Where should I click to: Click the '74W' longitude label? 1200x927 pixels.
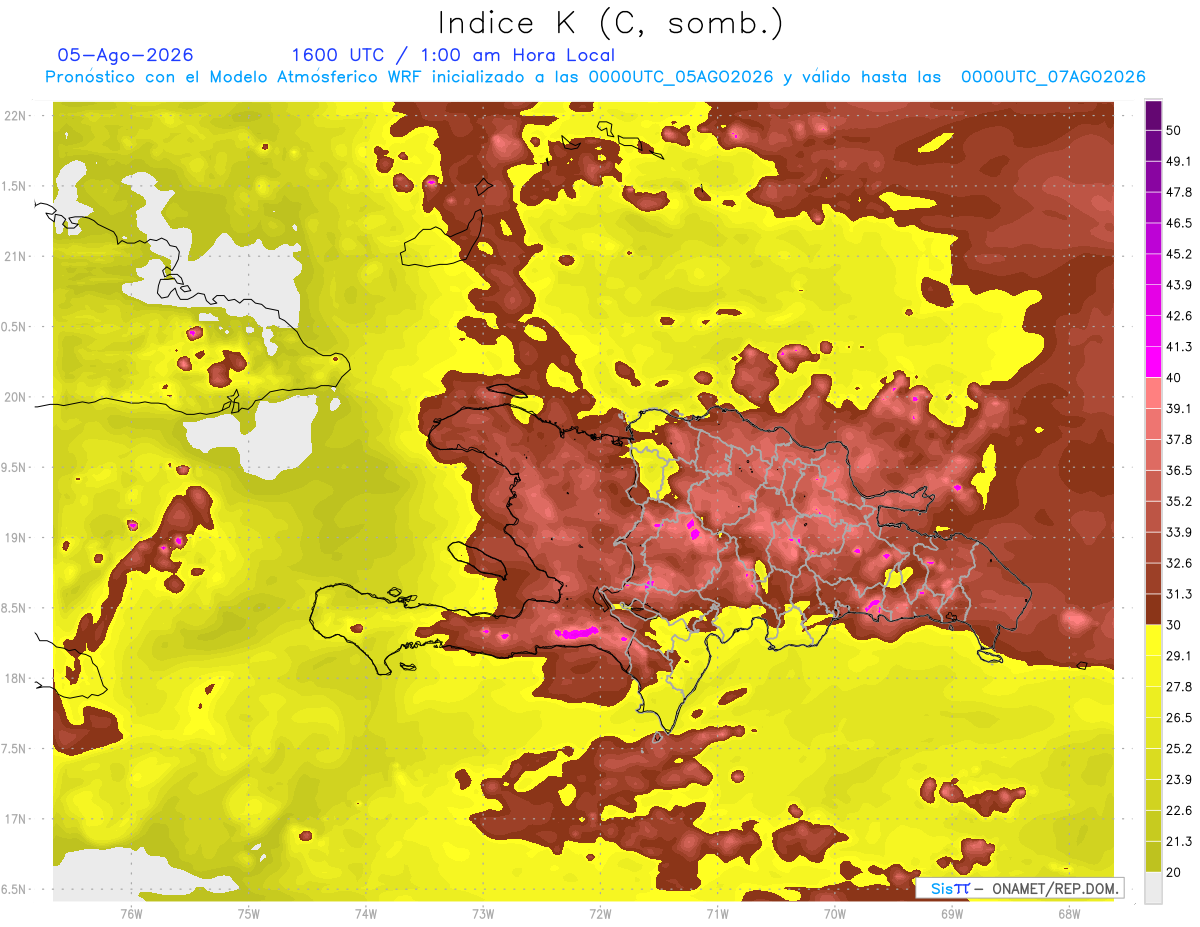click(366, 913)
